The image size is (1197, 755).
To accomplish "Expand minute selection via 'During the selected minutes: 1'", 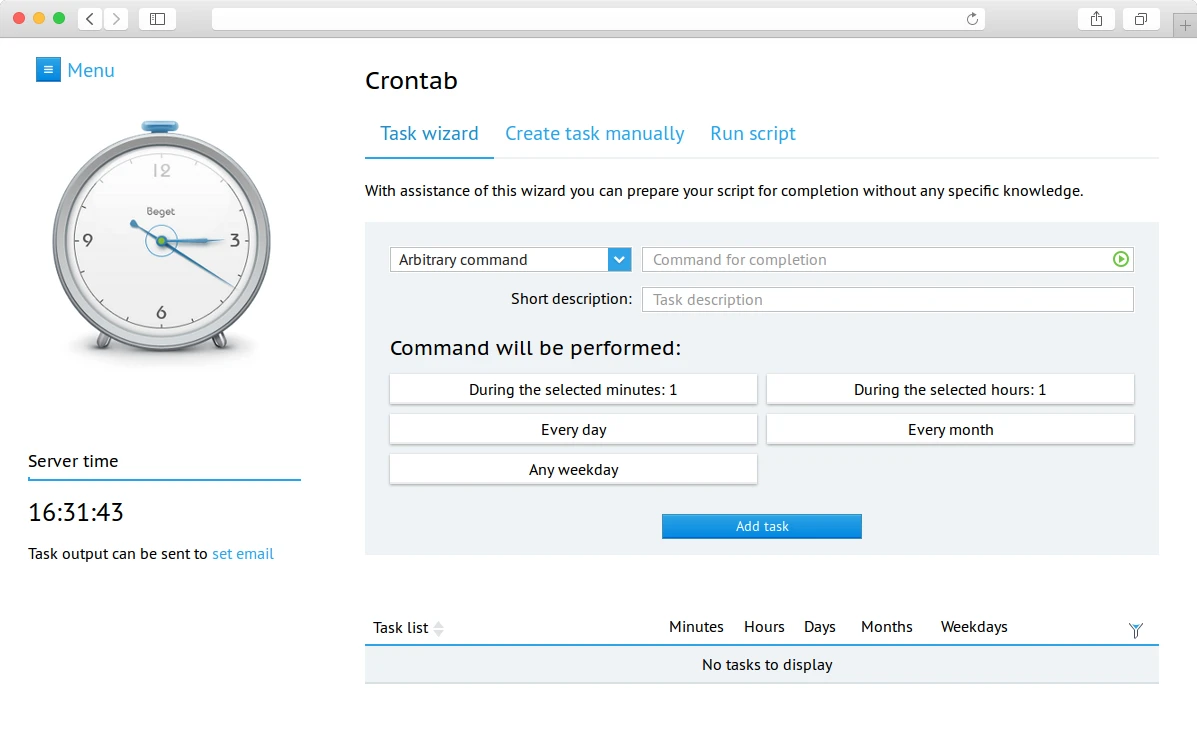I will 573,389.
